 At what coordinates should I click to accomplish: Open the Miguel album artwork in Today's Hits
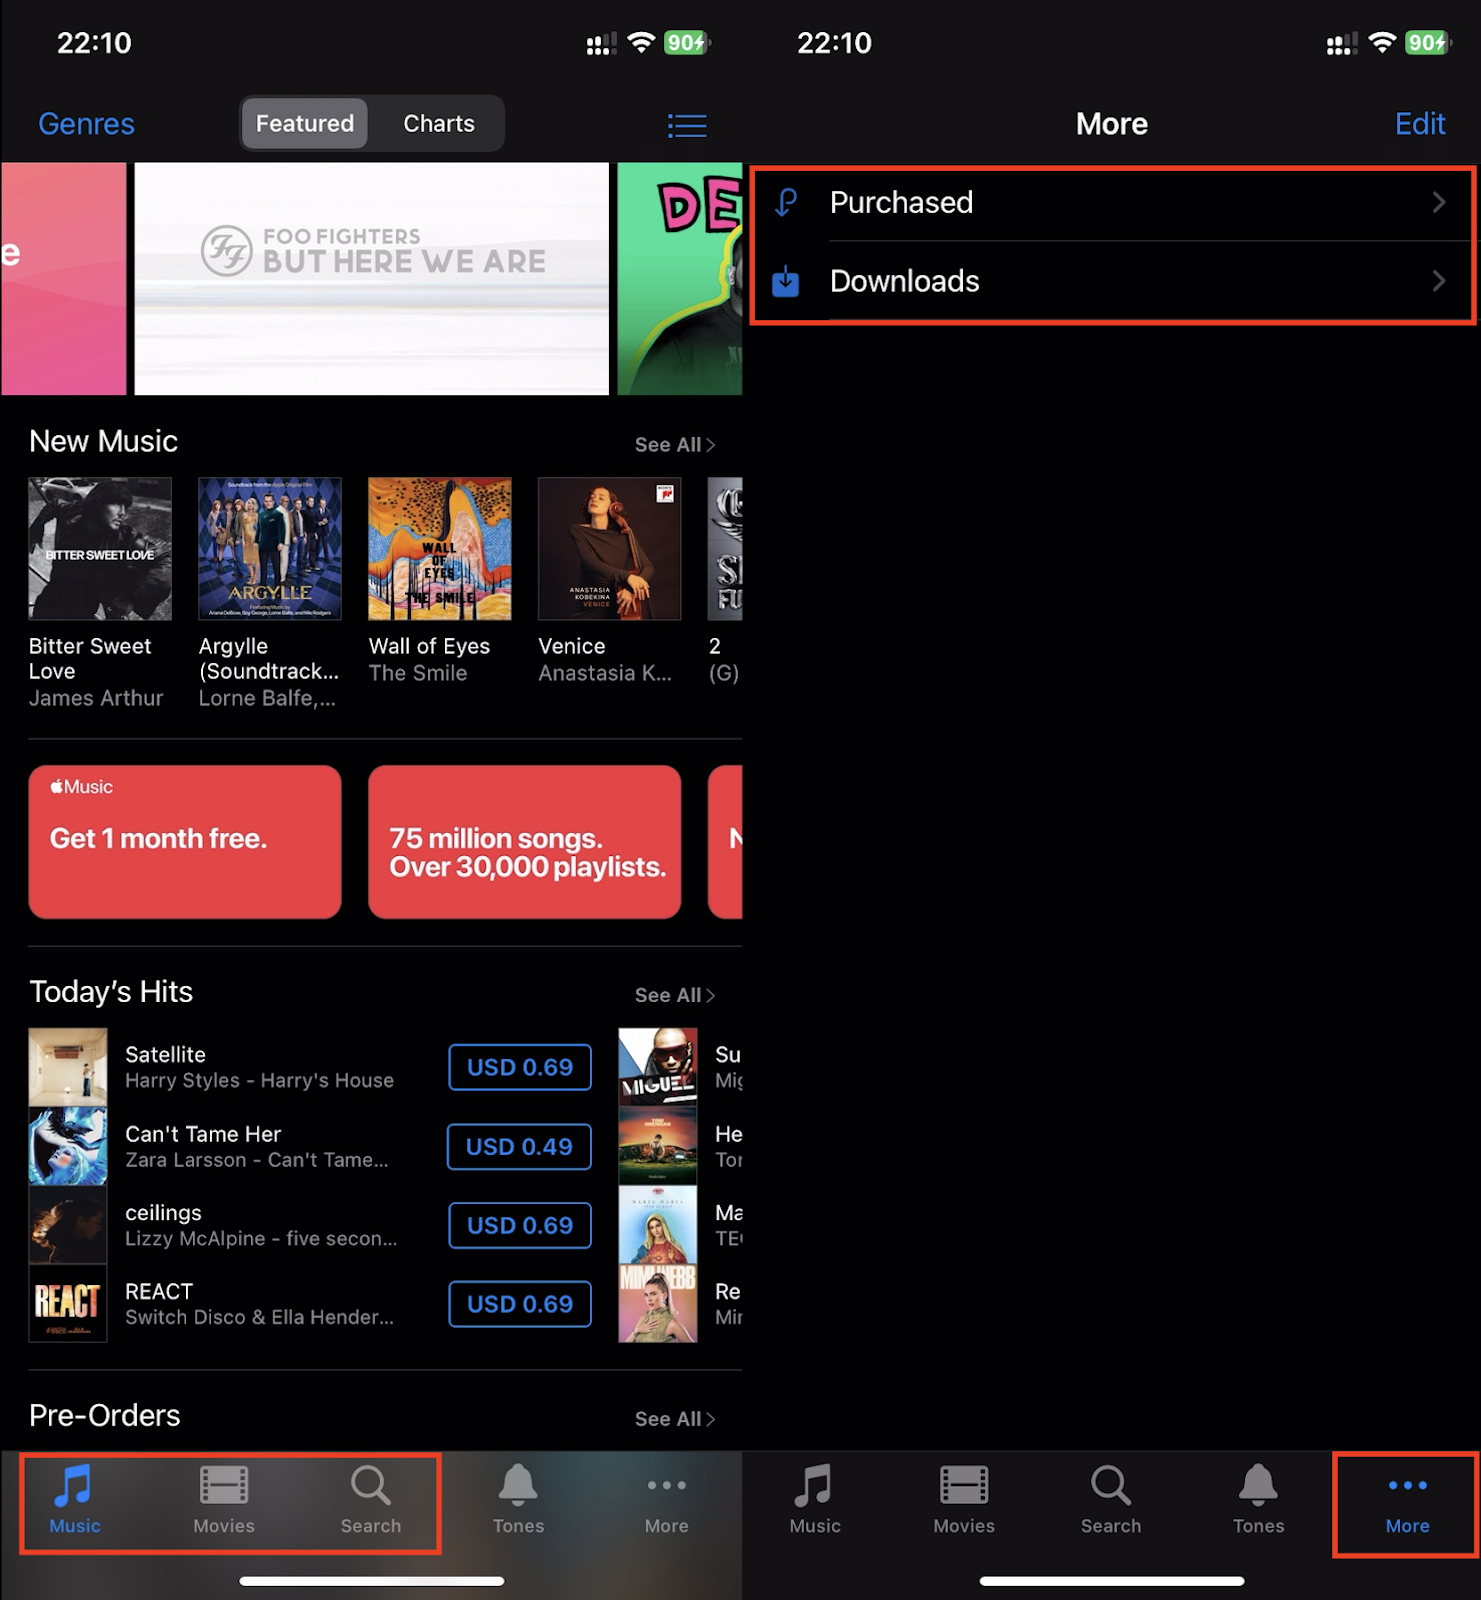tap(658, 1067)
